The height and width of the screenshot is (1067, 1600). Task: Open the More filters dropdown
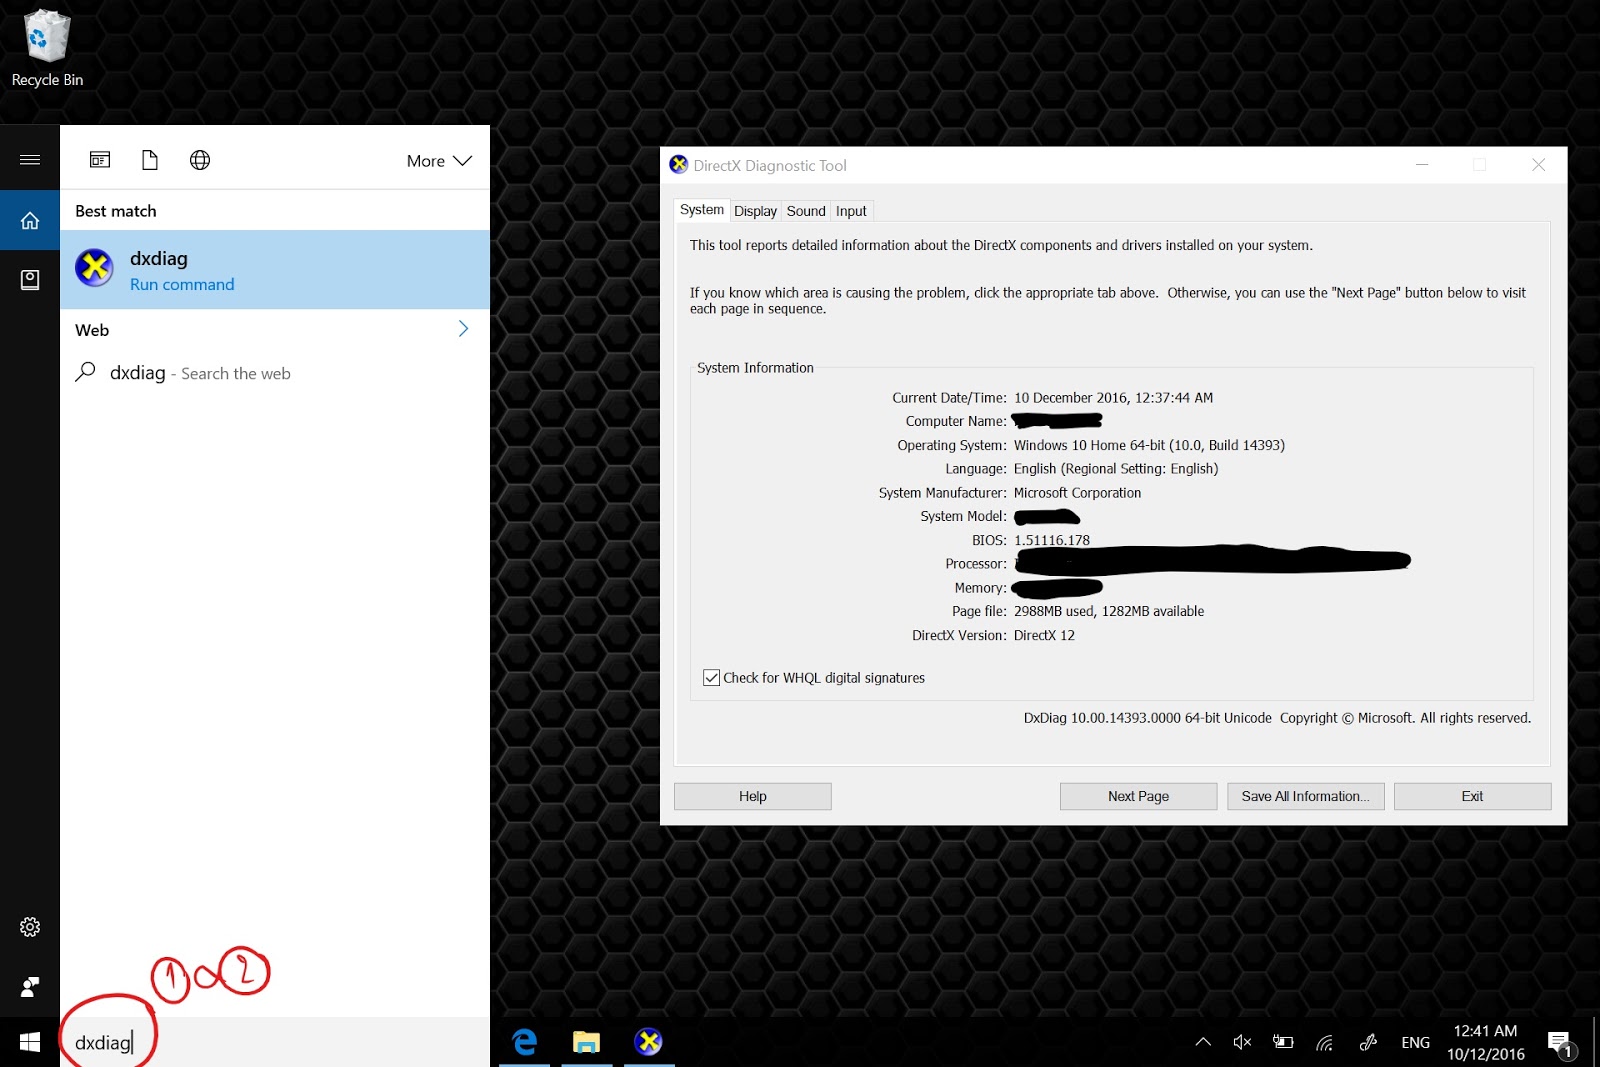[x=439, y=161]
